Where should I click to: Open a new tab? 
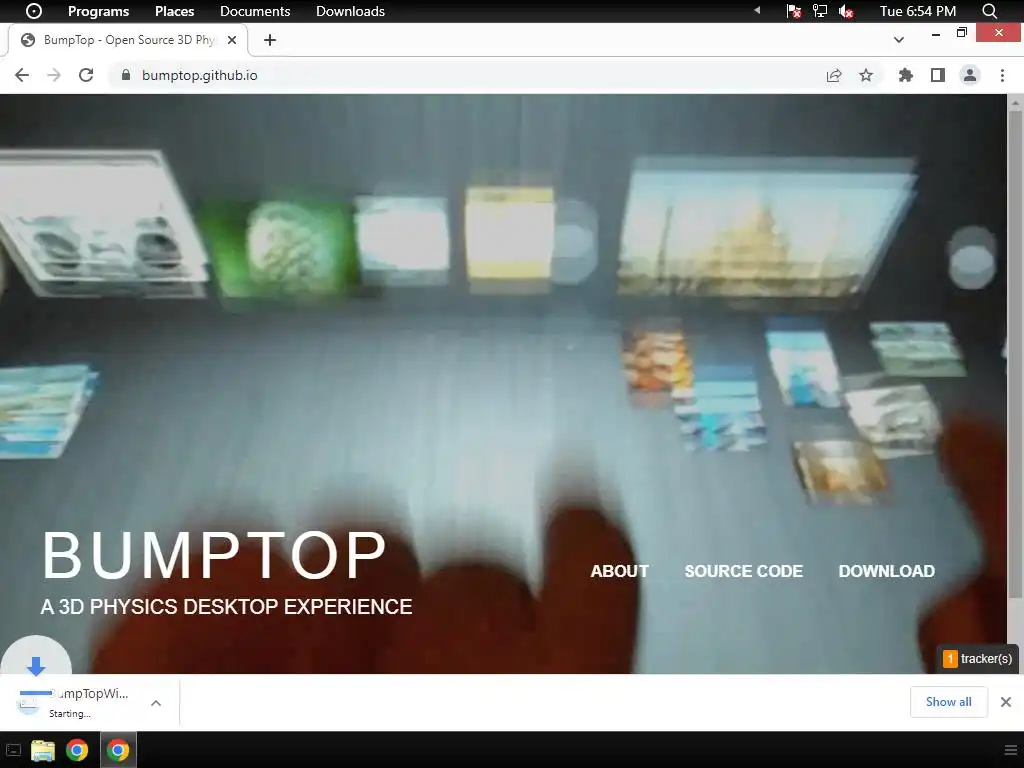click(x=270, y=40)
